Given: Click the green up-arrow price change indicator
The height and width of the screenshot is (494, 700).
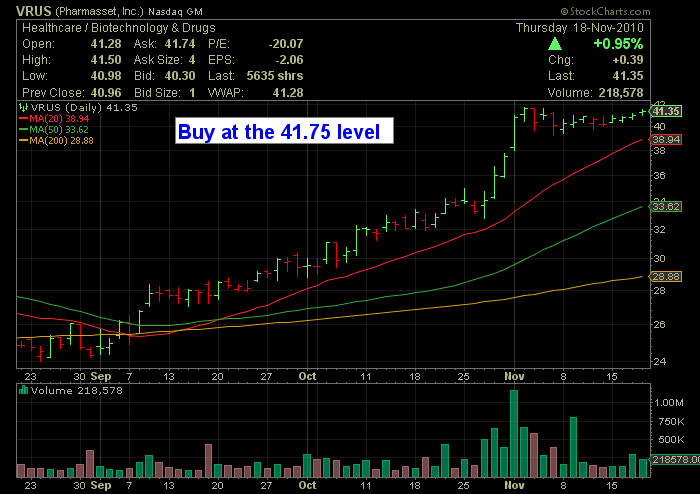Looking at the screenshot, I should (553, 45).
